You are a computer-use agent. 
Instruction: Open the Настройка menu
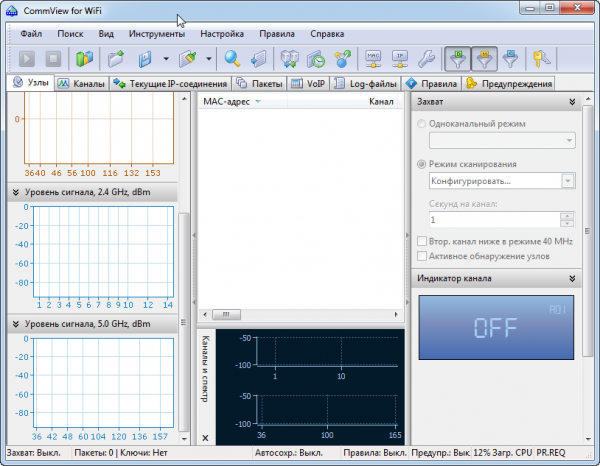point(222,34)
